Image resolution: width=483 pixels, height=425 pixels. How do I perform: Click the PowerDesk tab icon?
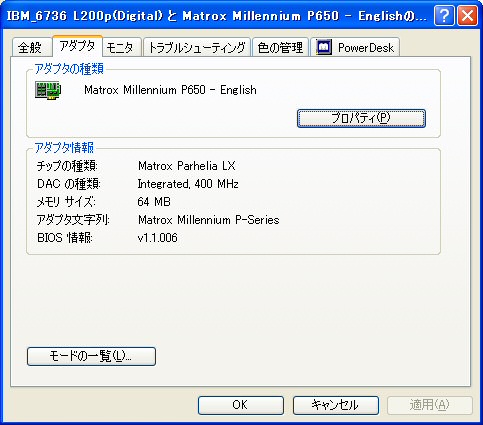[x=324, y=47]
